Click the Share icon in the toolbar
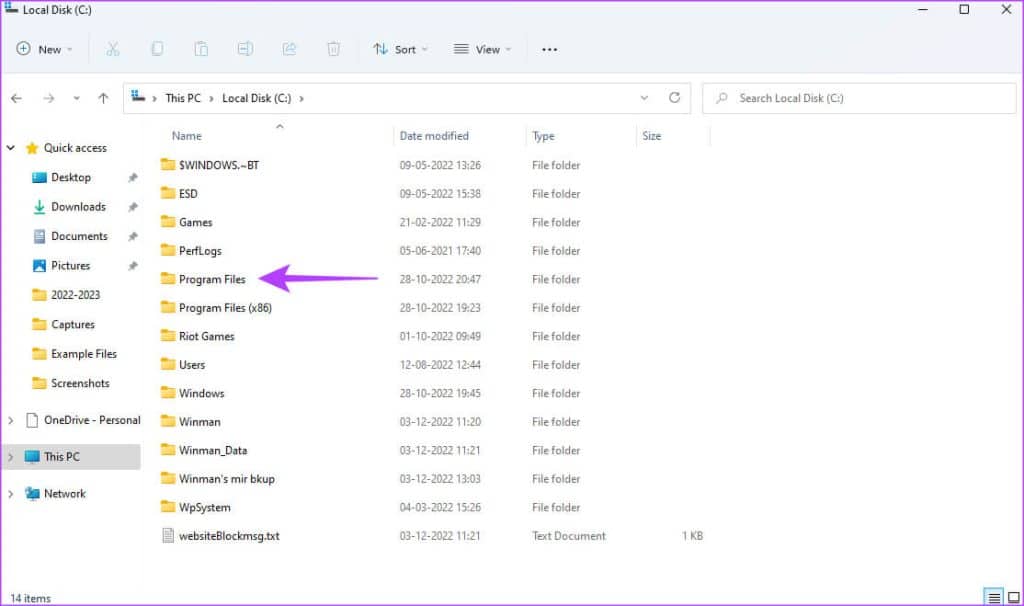 pos(289,49)
